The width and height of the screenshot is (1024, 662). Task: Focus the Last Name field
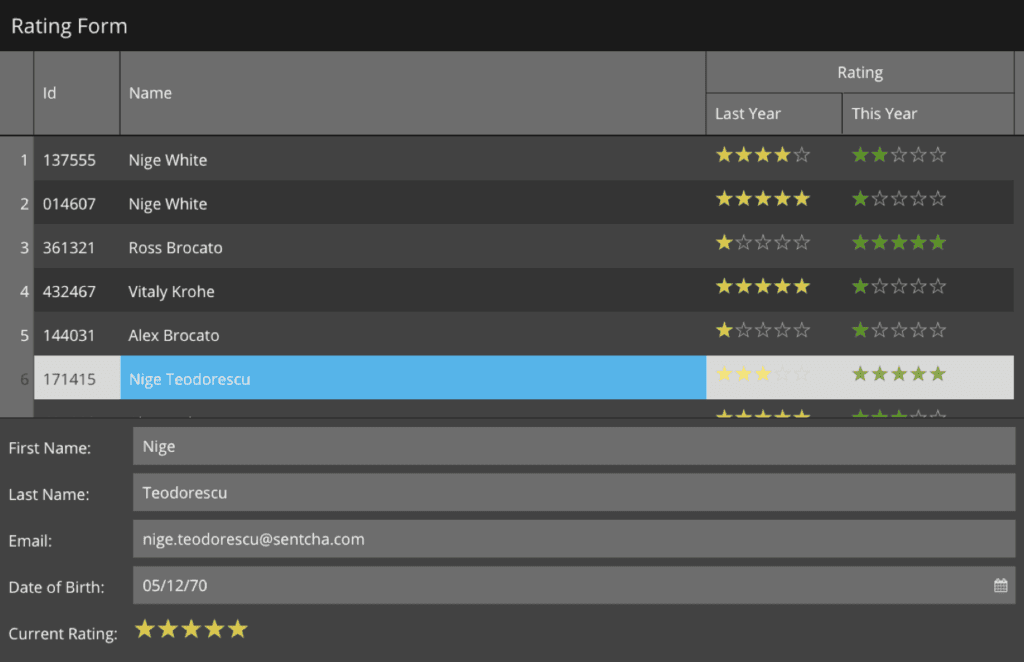click(x=574, y=493)
